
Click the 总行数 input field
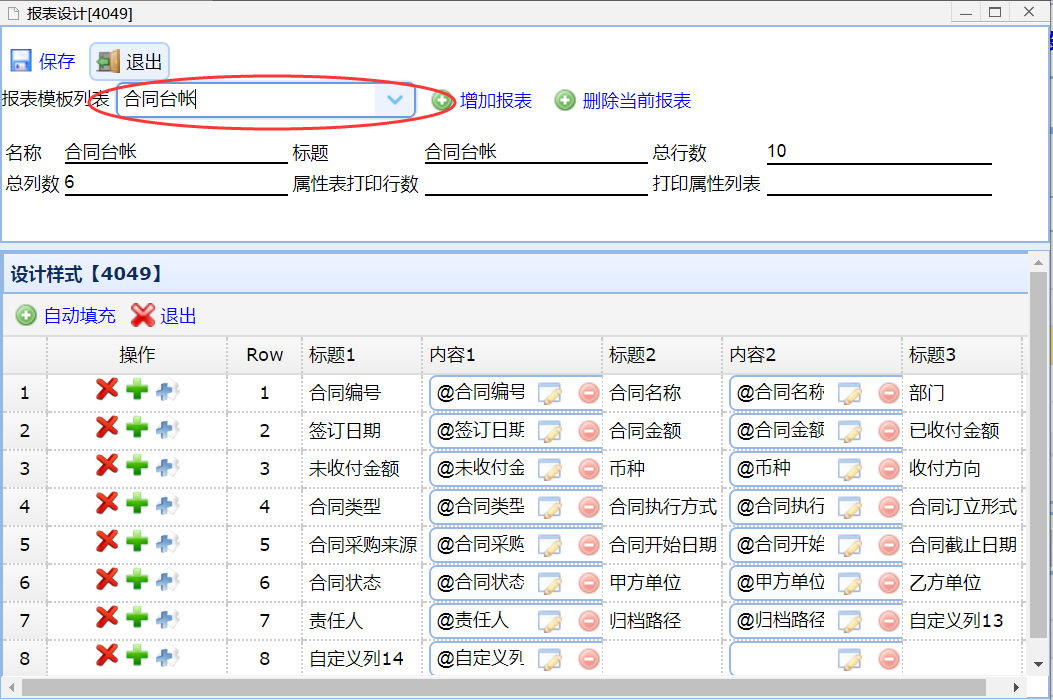[879, 152]
